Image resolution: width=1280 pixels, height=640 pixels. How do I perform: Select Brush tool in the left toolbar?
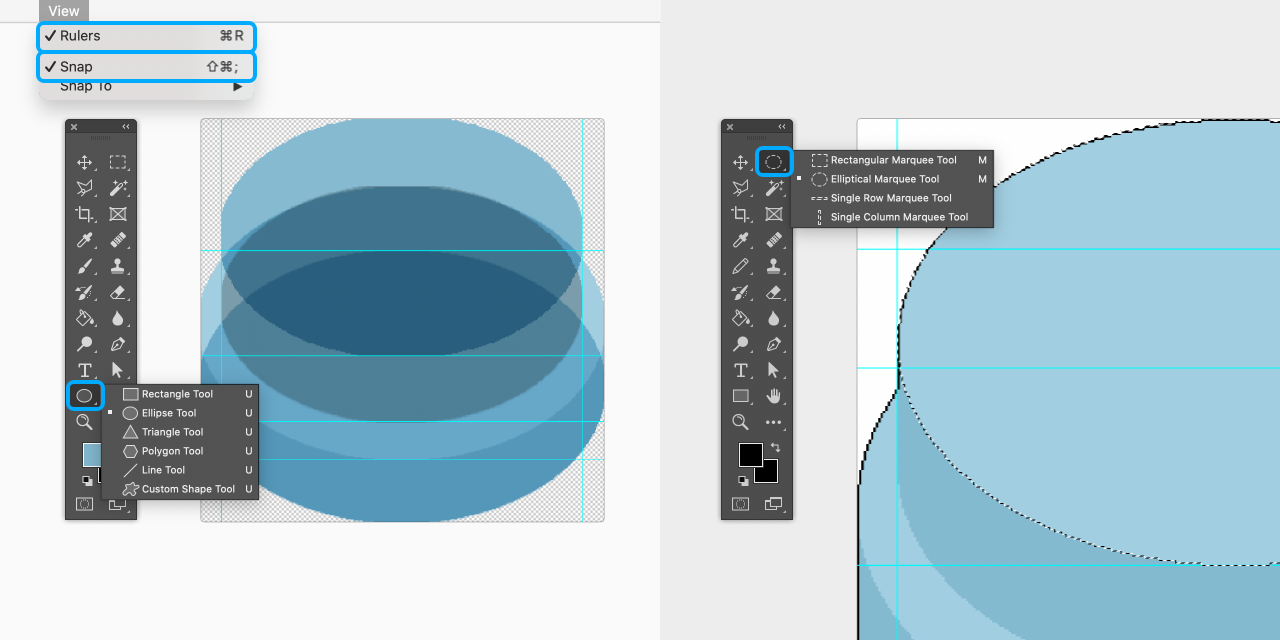click(85, 266)
